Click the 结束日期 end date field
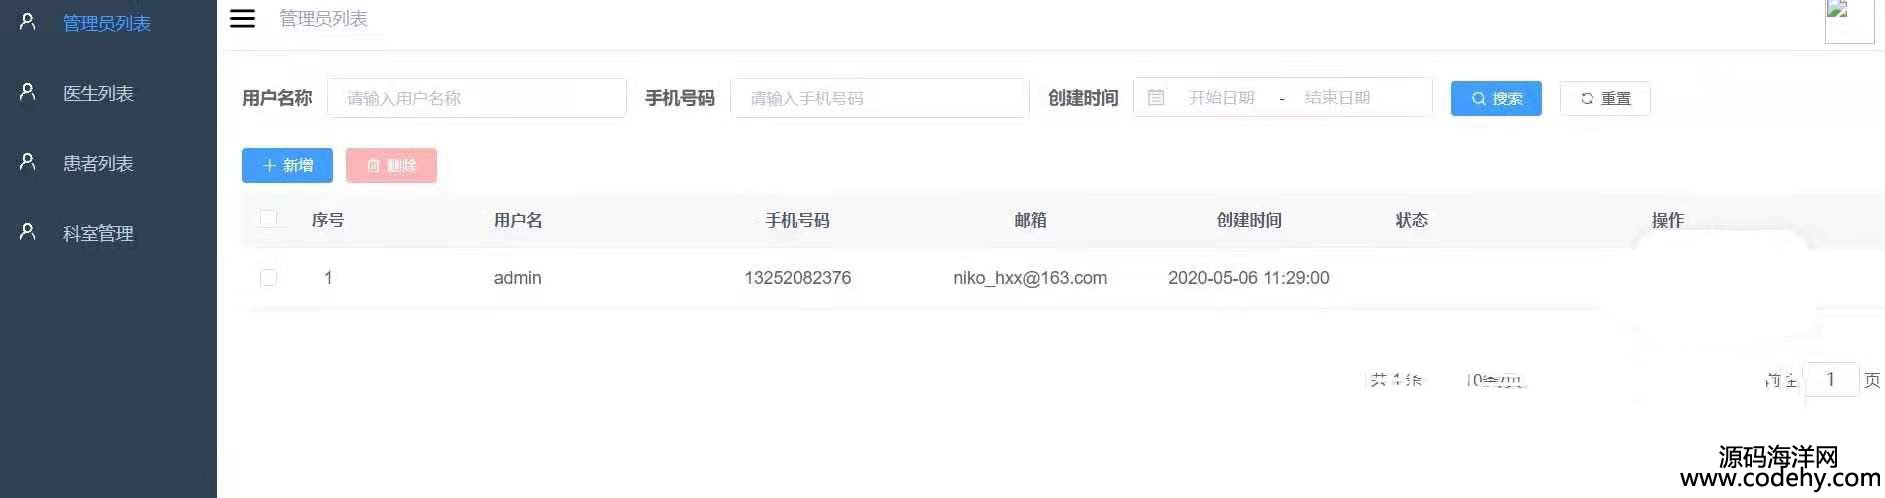Screen dimensions: 1885x498 coord(1337,98)
